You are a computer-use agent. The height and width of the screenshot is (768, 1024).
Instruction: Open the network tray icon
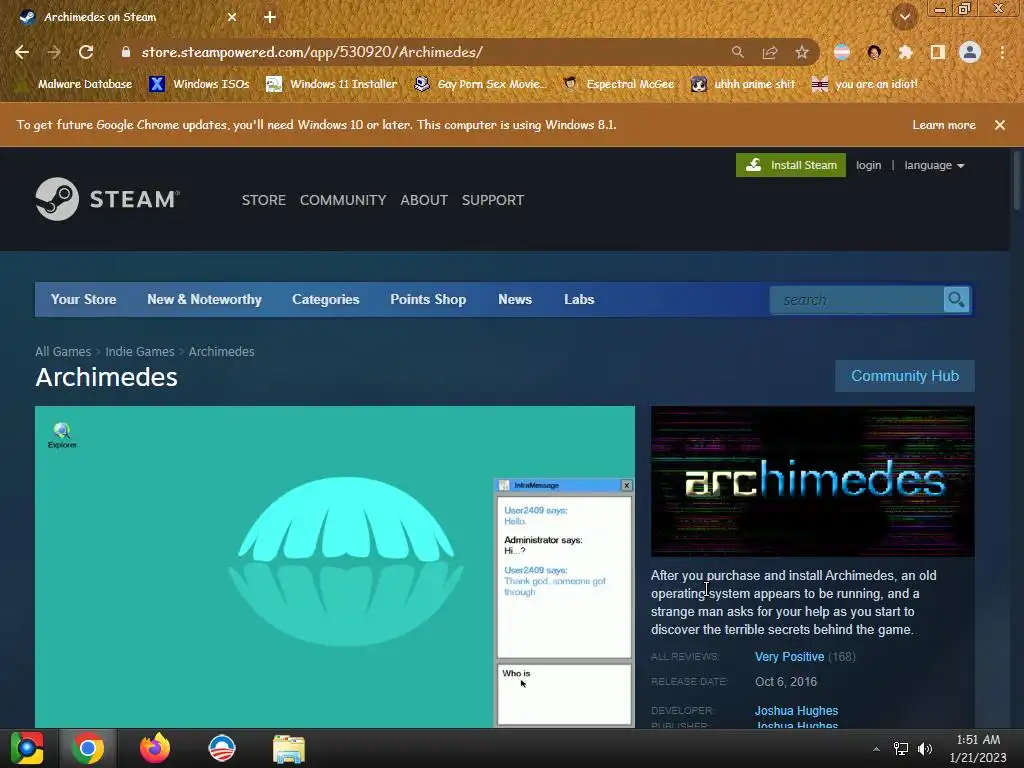point(901,749)
